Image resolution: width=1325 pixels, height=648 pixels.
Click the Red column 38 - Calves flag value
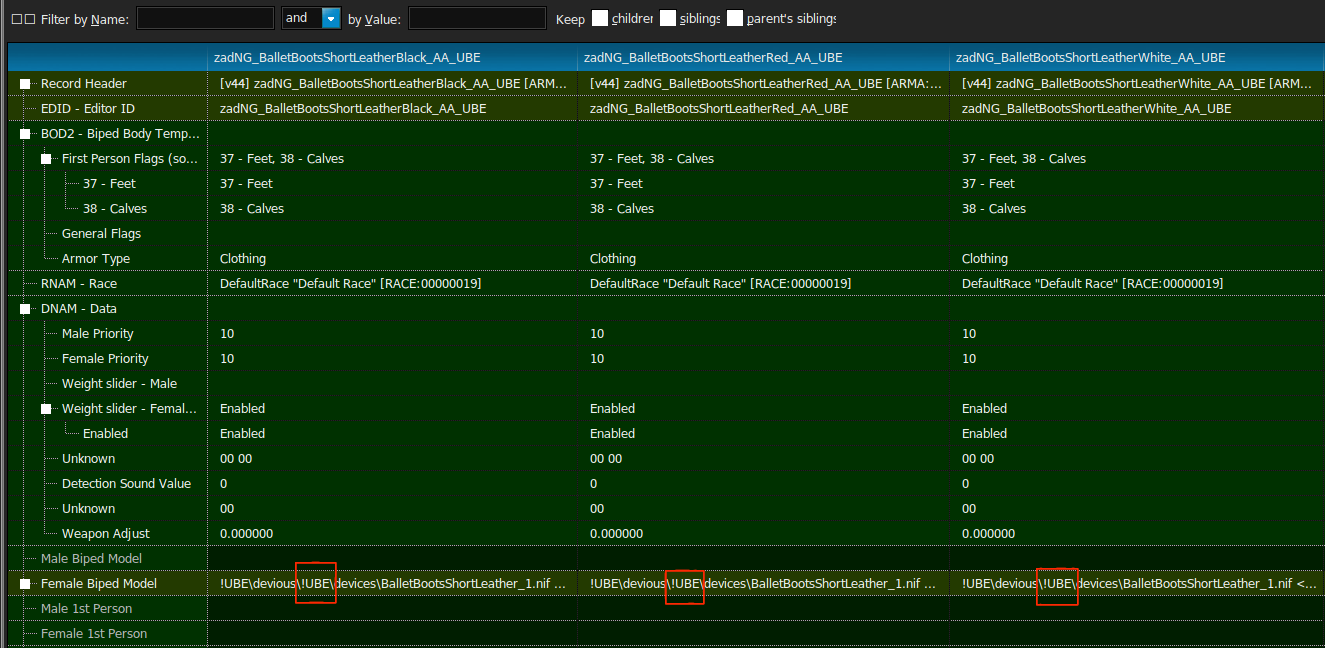point(622,209)
